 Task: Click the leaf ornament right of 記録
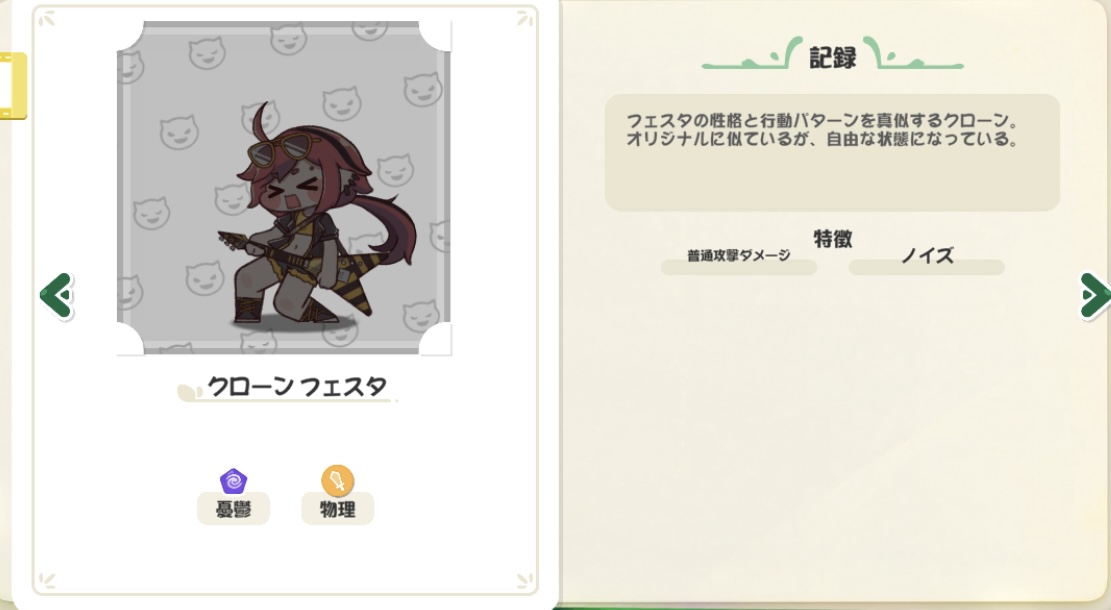tap(913, 55)
